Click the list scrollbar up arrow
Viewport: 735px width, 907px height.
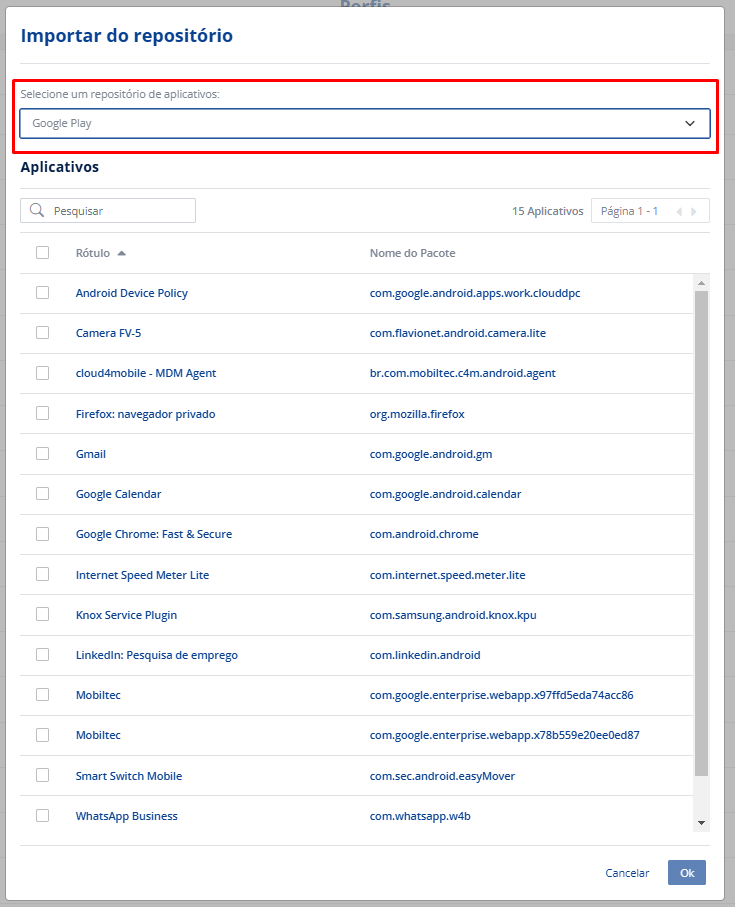coord(701,283)
